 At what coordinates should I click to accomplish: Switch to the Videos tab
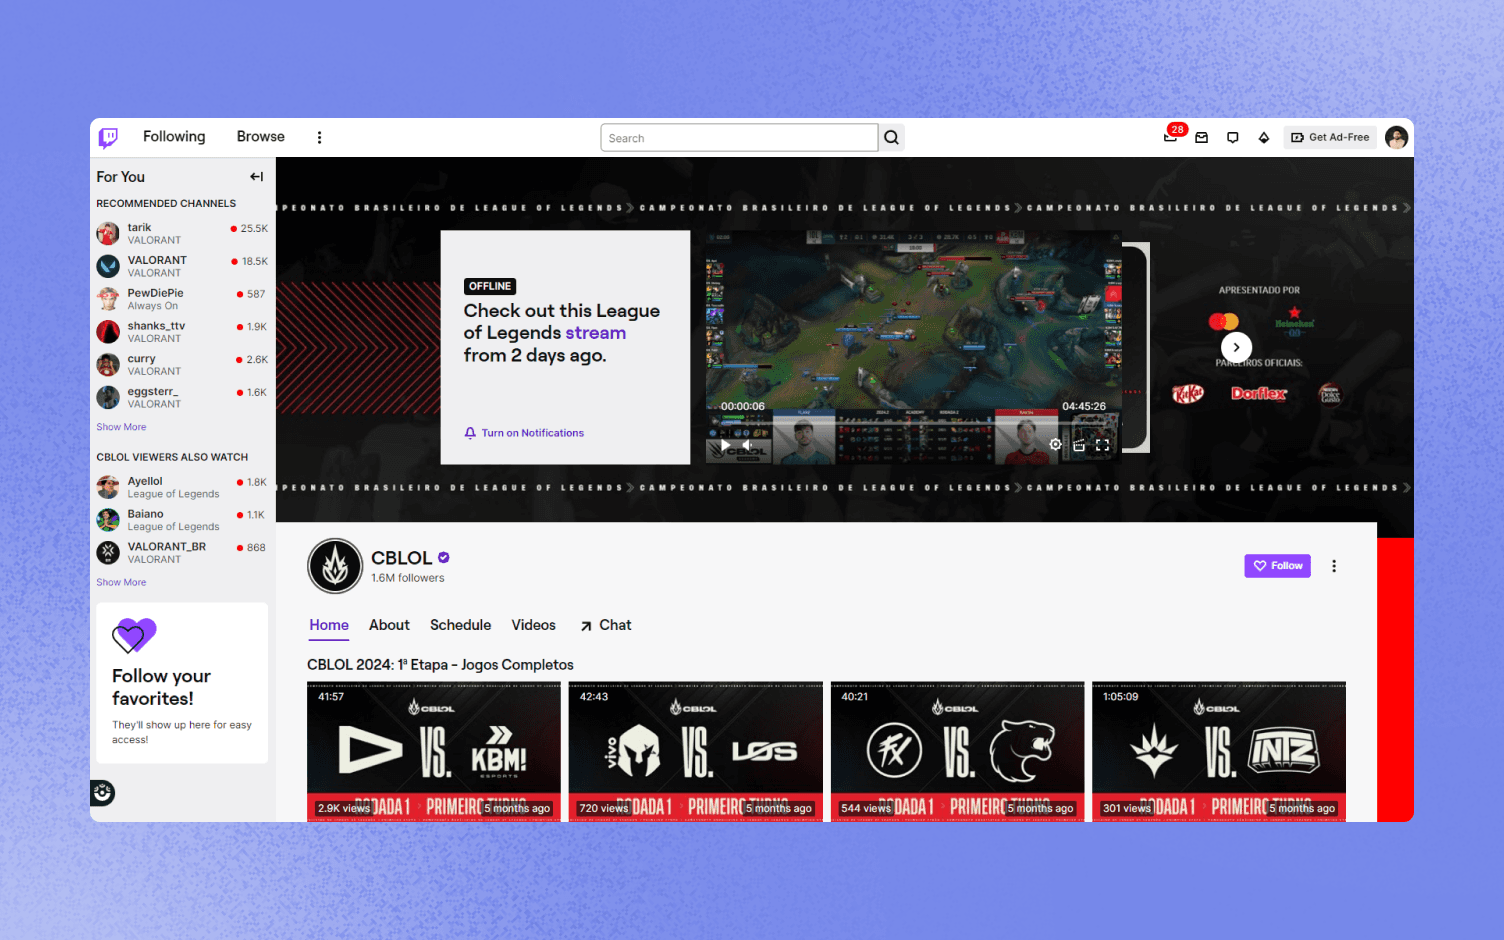pos(533,625)
